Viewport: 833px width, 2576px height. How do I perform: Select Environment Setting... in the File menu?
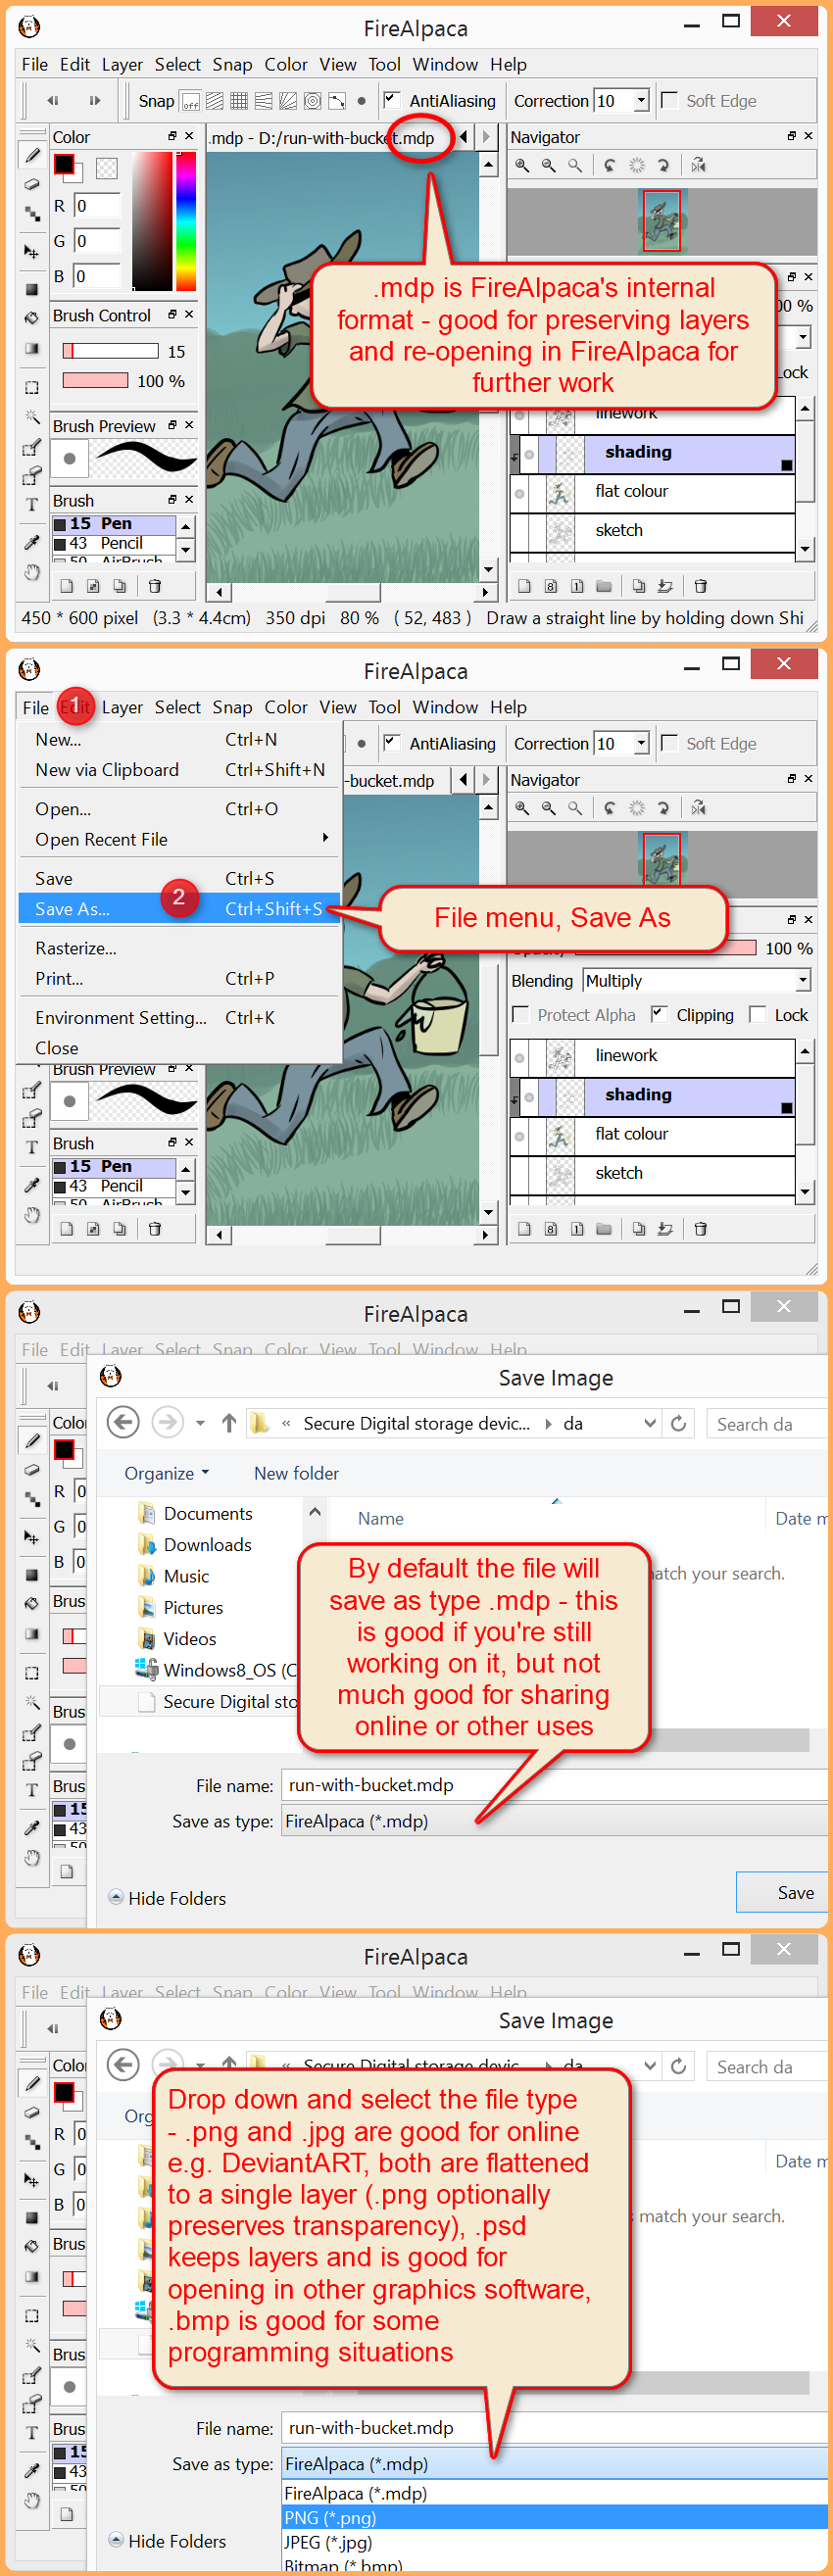pyautogui.click(x=181, y=1018)
